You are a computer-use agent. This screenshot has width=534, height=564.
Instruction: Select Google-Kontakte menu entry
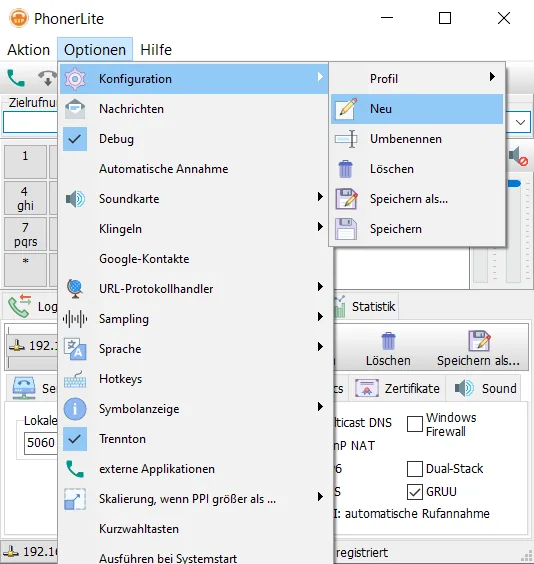[194, 259]
